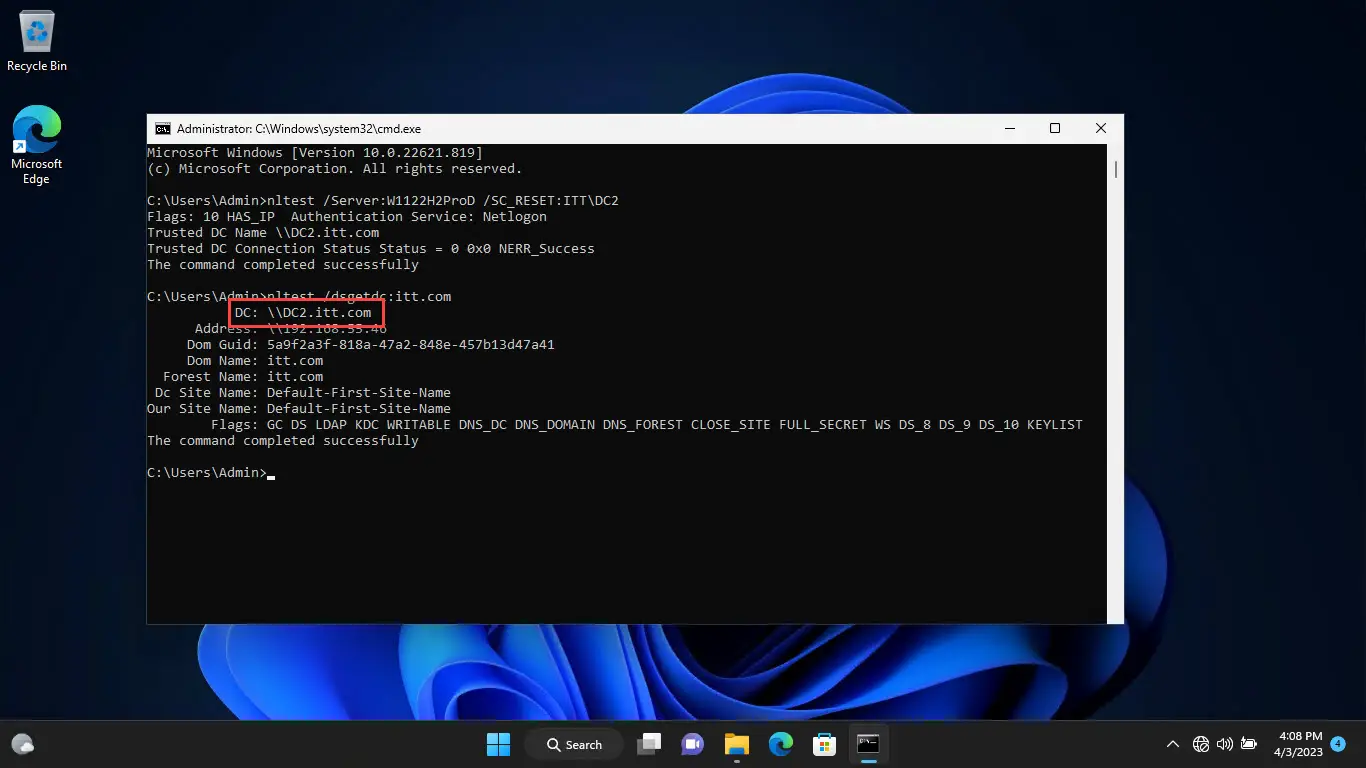Open File Explorer from the taskbar
The image size is (1366, 768).
(737, 744)
